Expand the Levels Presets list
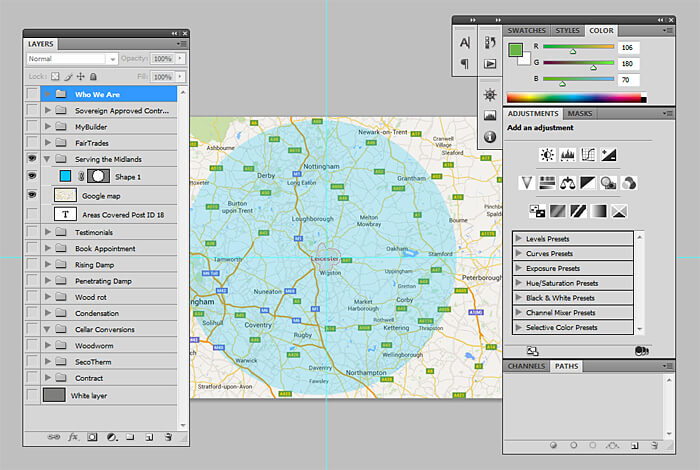Image resolution: width=700 pixels, height=470 pixels. (x=519, y=238)
